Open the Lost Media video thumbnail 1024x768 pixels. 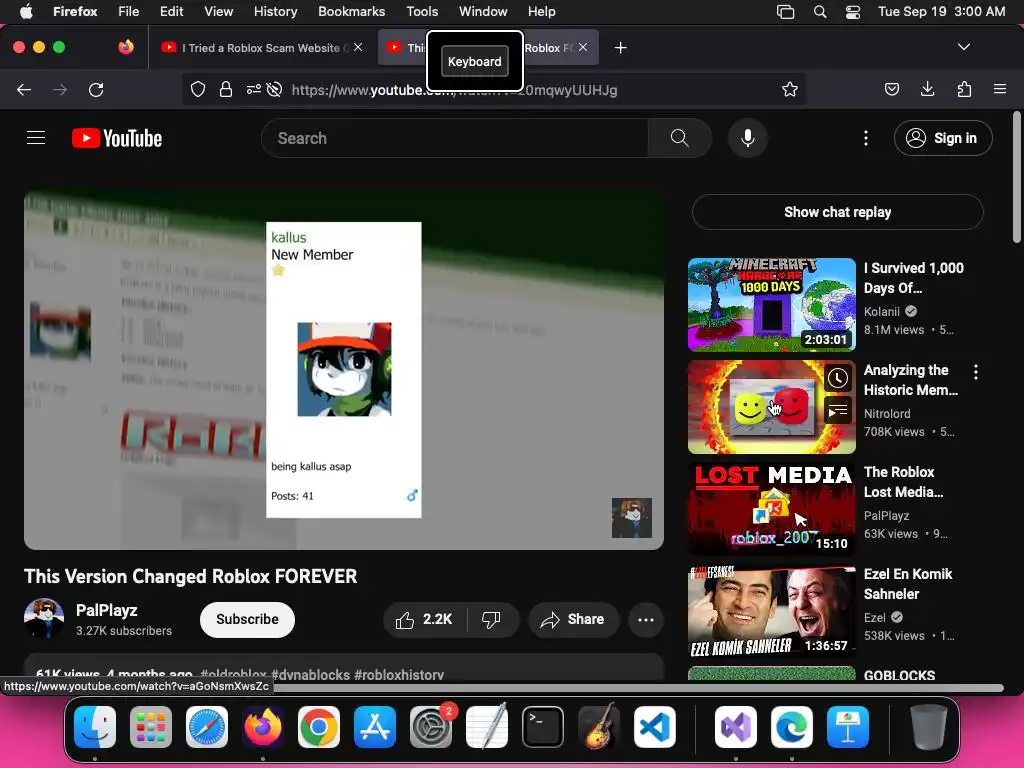[771, 509]
